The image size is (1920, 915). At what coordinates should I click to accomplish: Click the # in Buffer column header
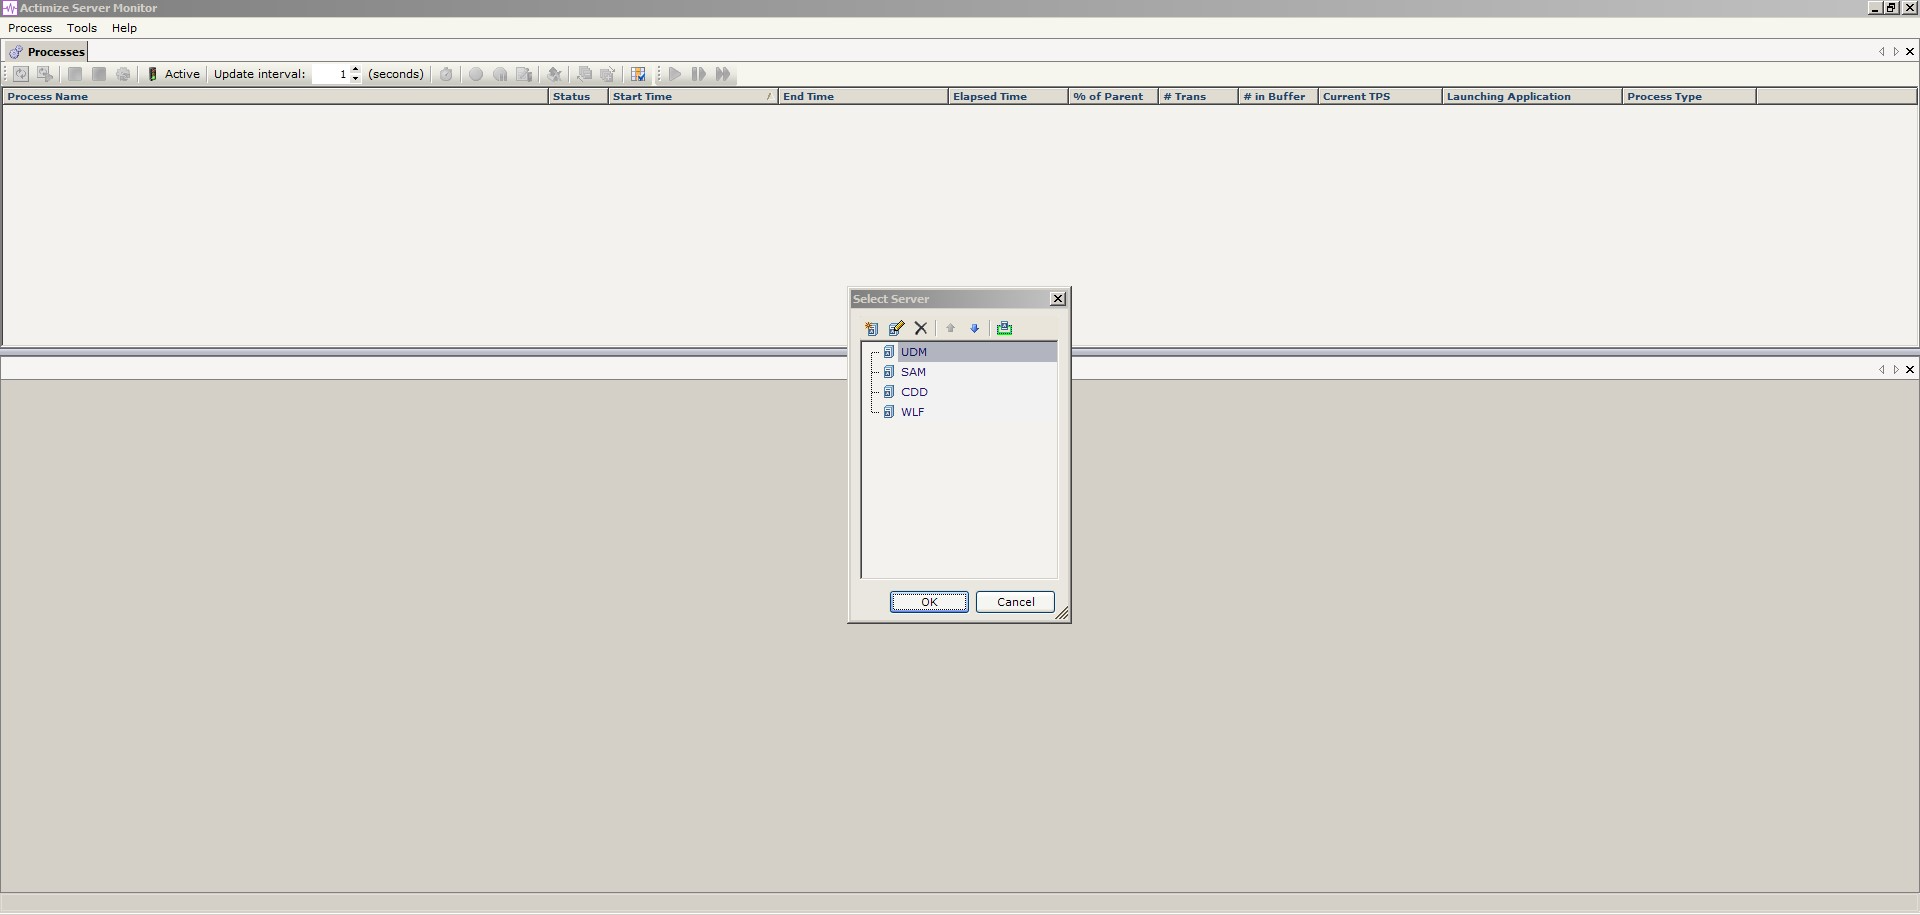1278,97
